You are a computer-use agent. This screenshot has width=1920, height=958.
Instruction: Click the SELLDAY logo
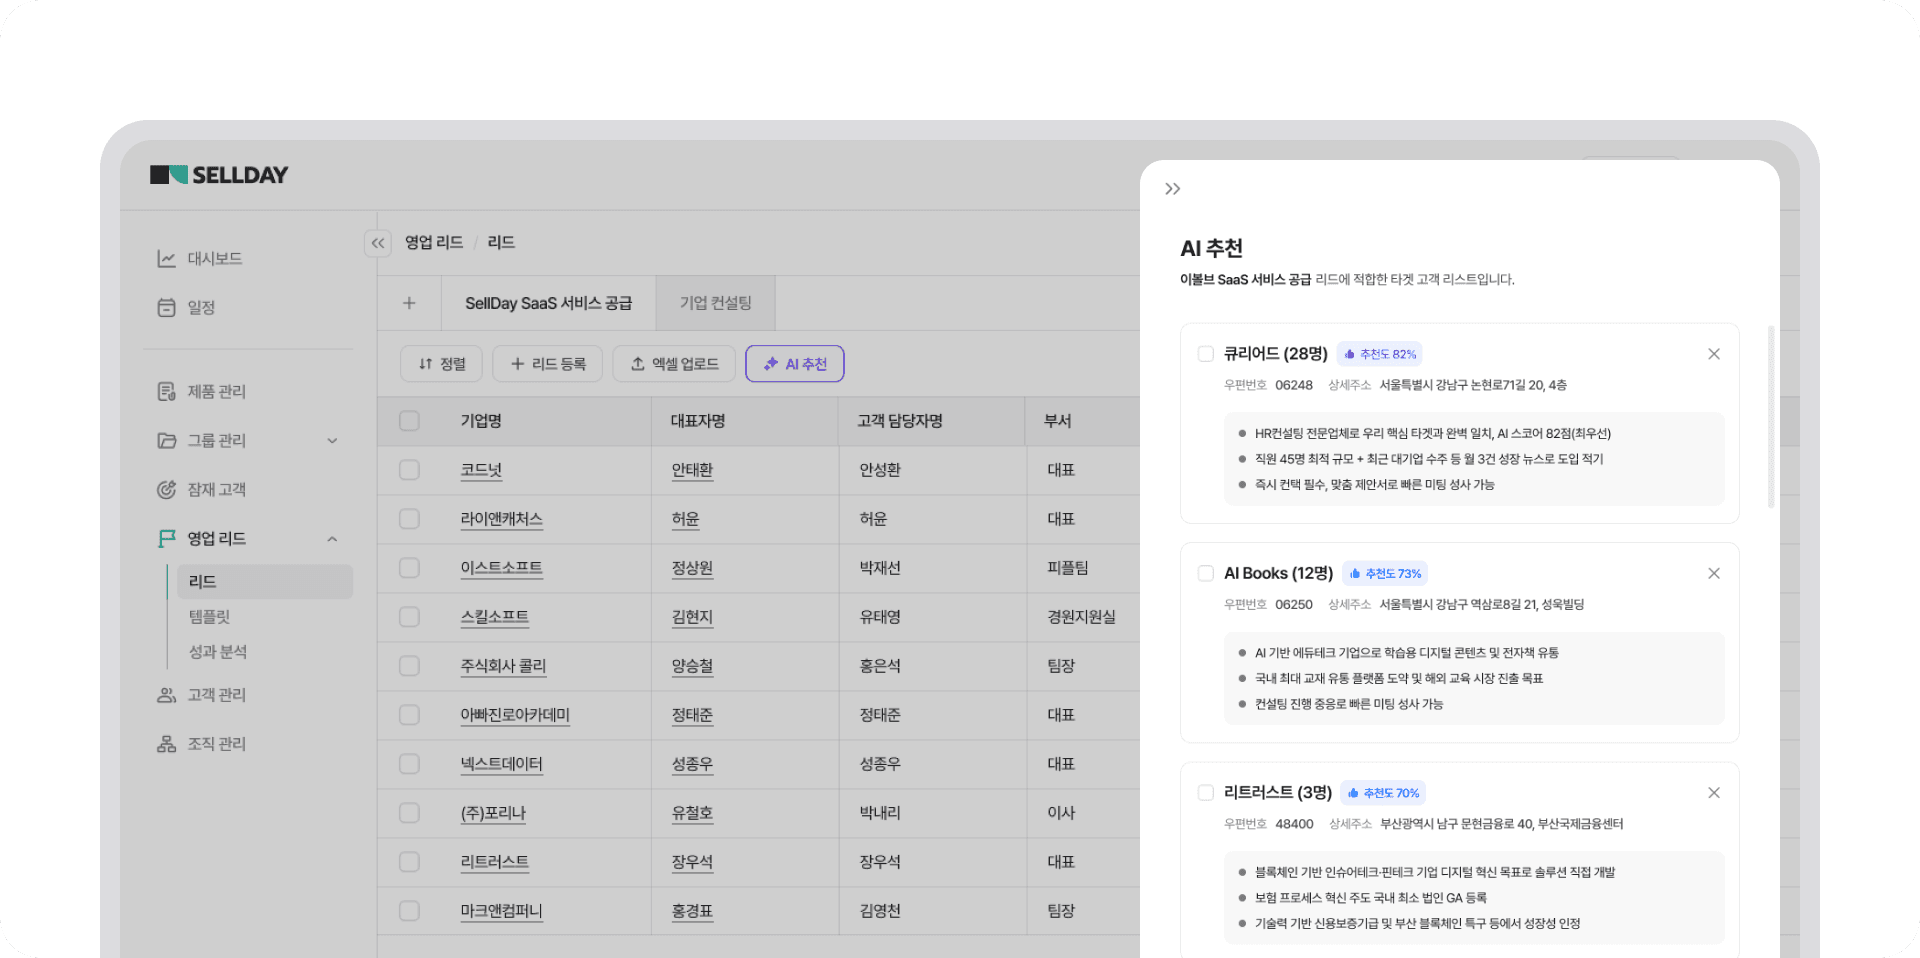[219, 175]
